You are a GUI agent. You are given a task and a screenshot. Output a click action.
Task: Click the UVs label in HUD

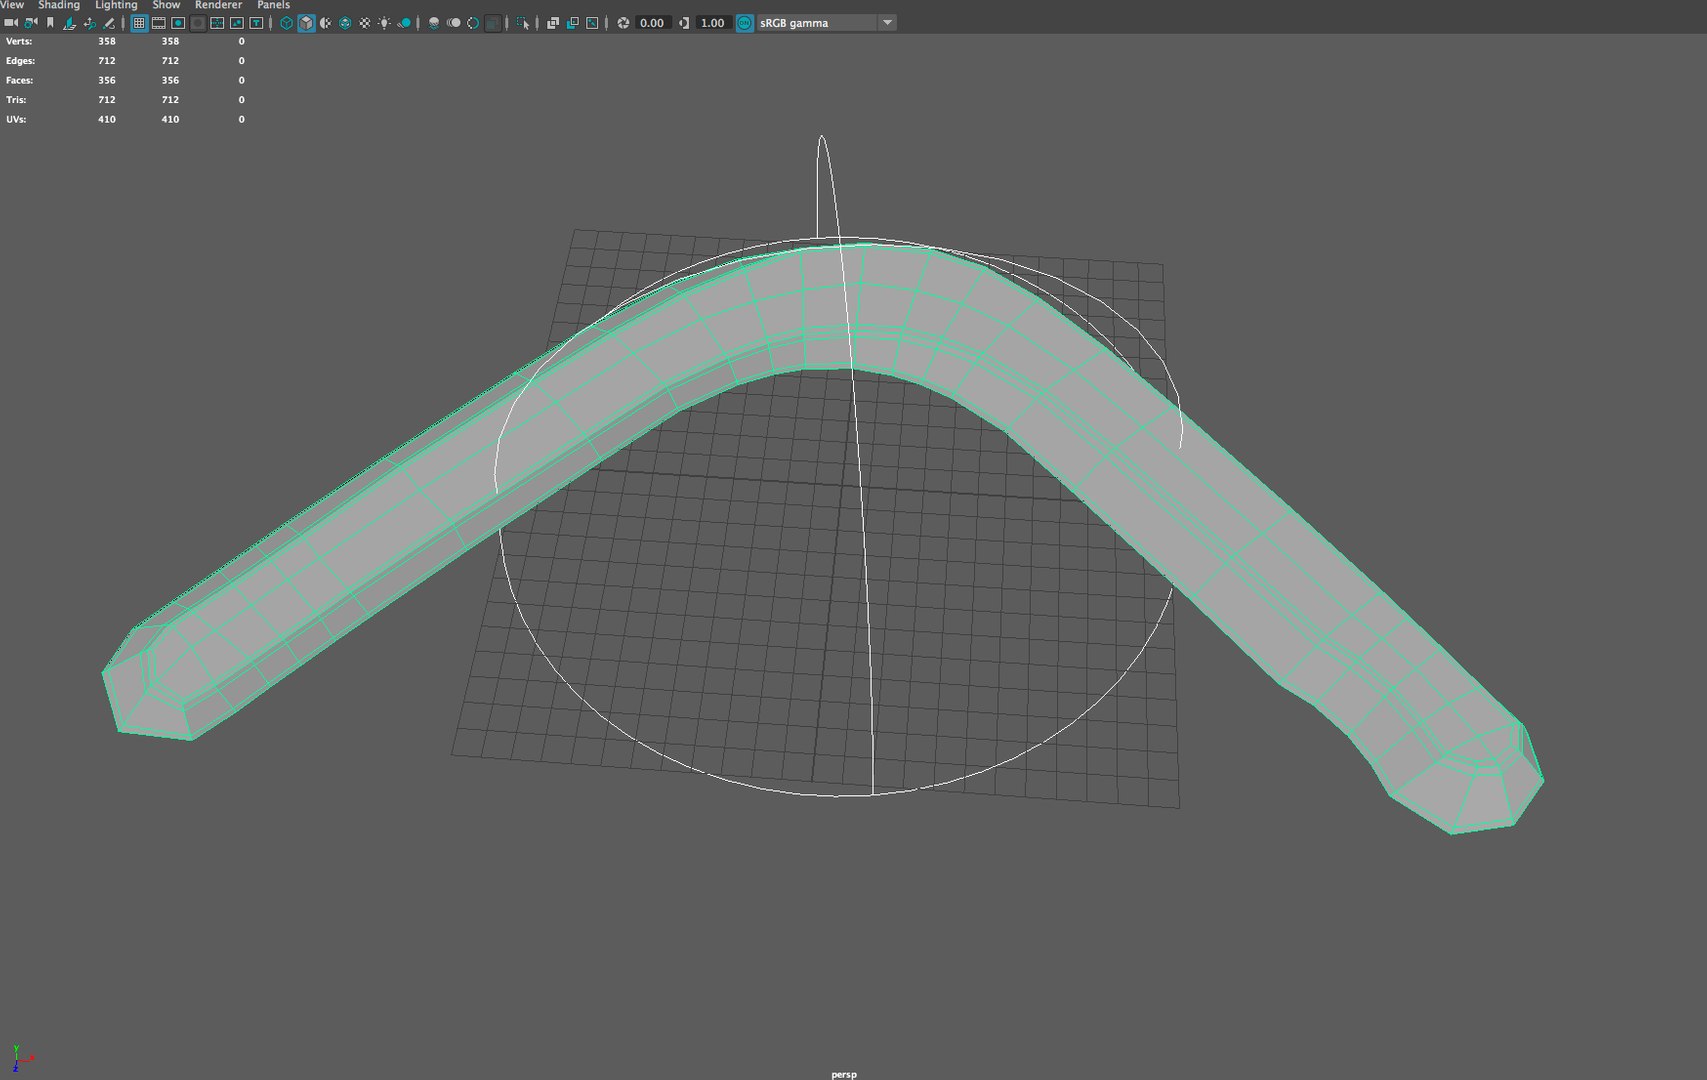click(16, 119)
